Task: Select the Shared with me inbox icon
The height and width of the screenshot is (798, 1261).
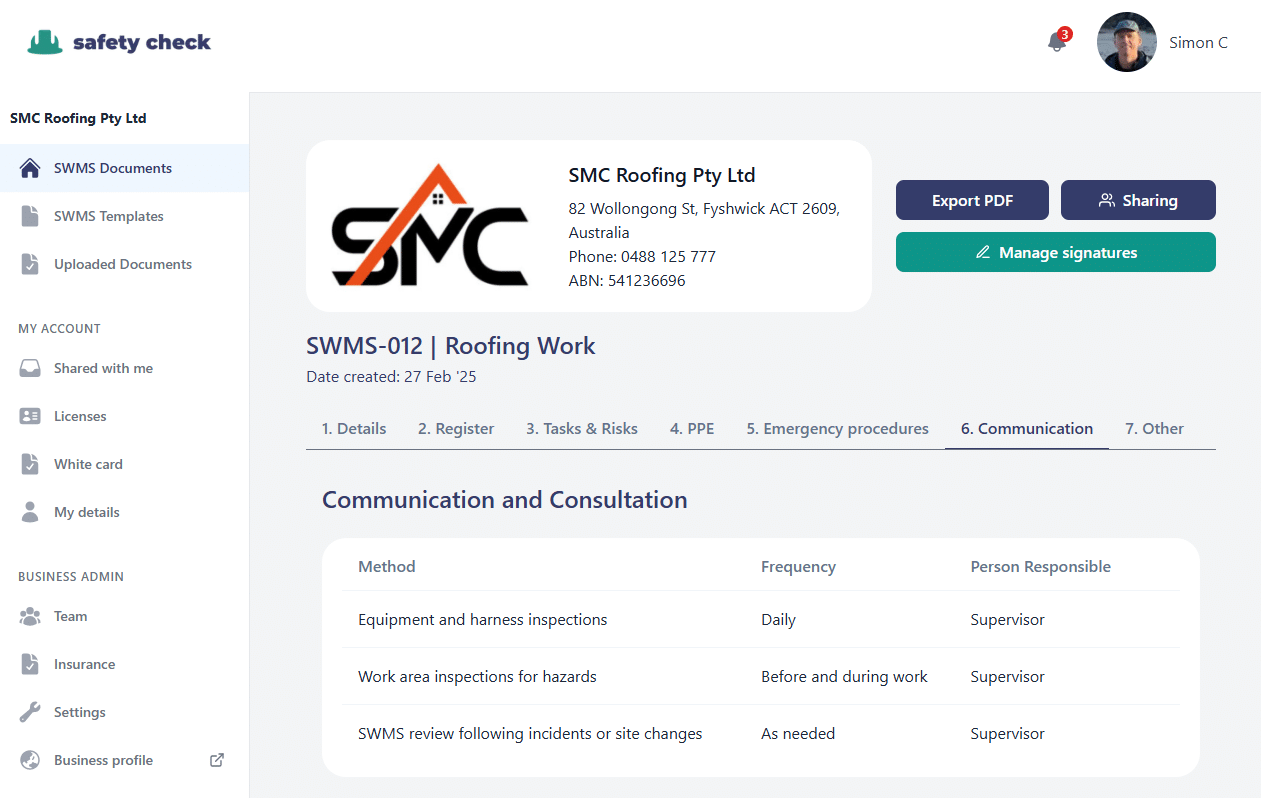Action: point(30,368)
